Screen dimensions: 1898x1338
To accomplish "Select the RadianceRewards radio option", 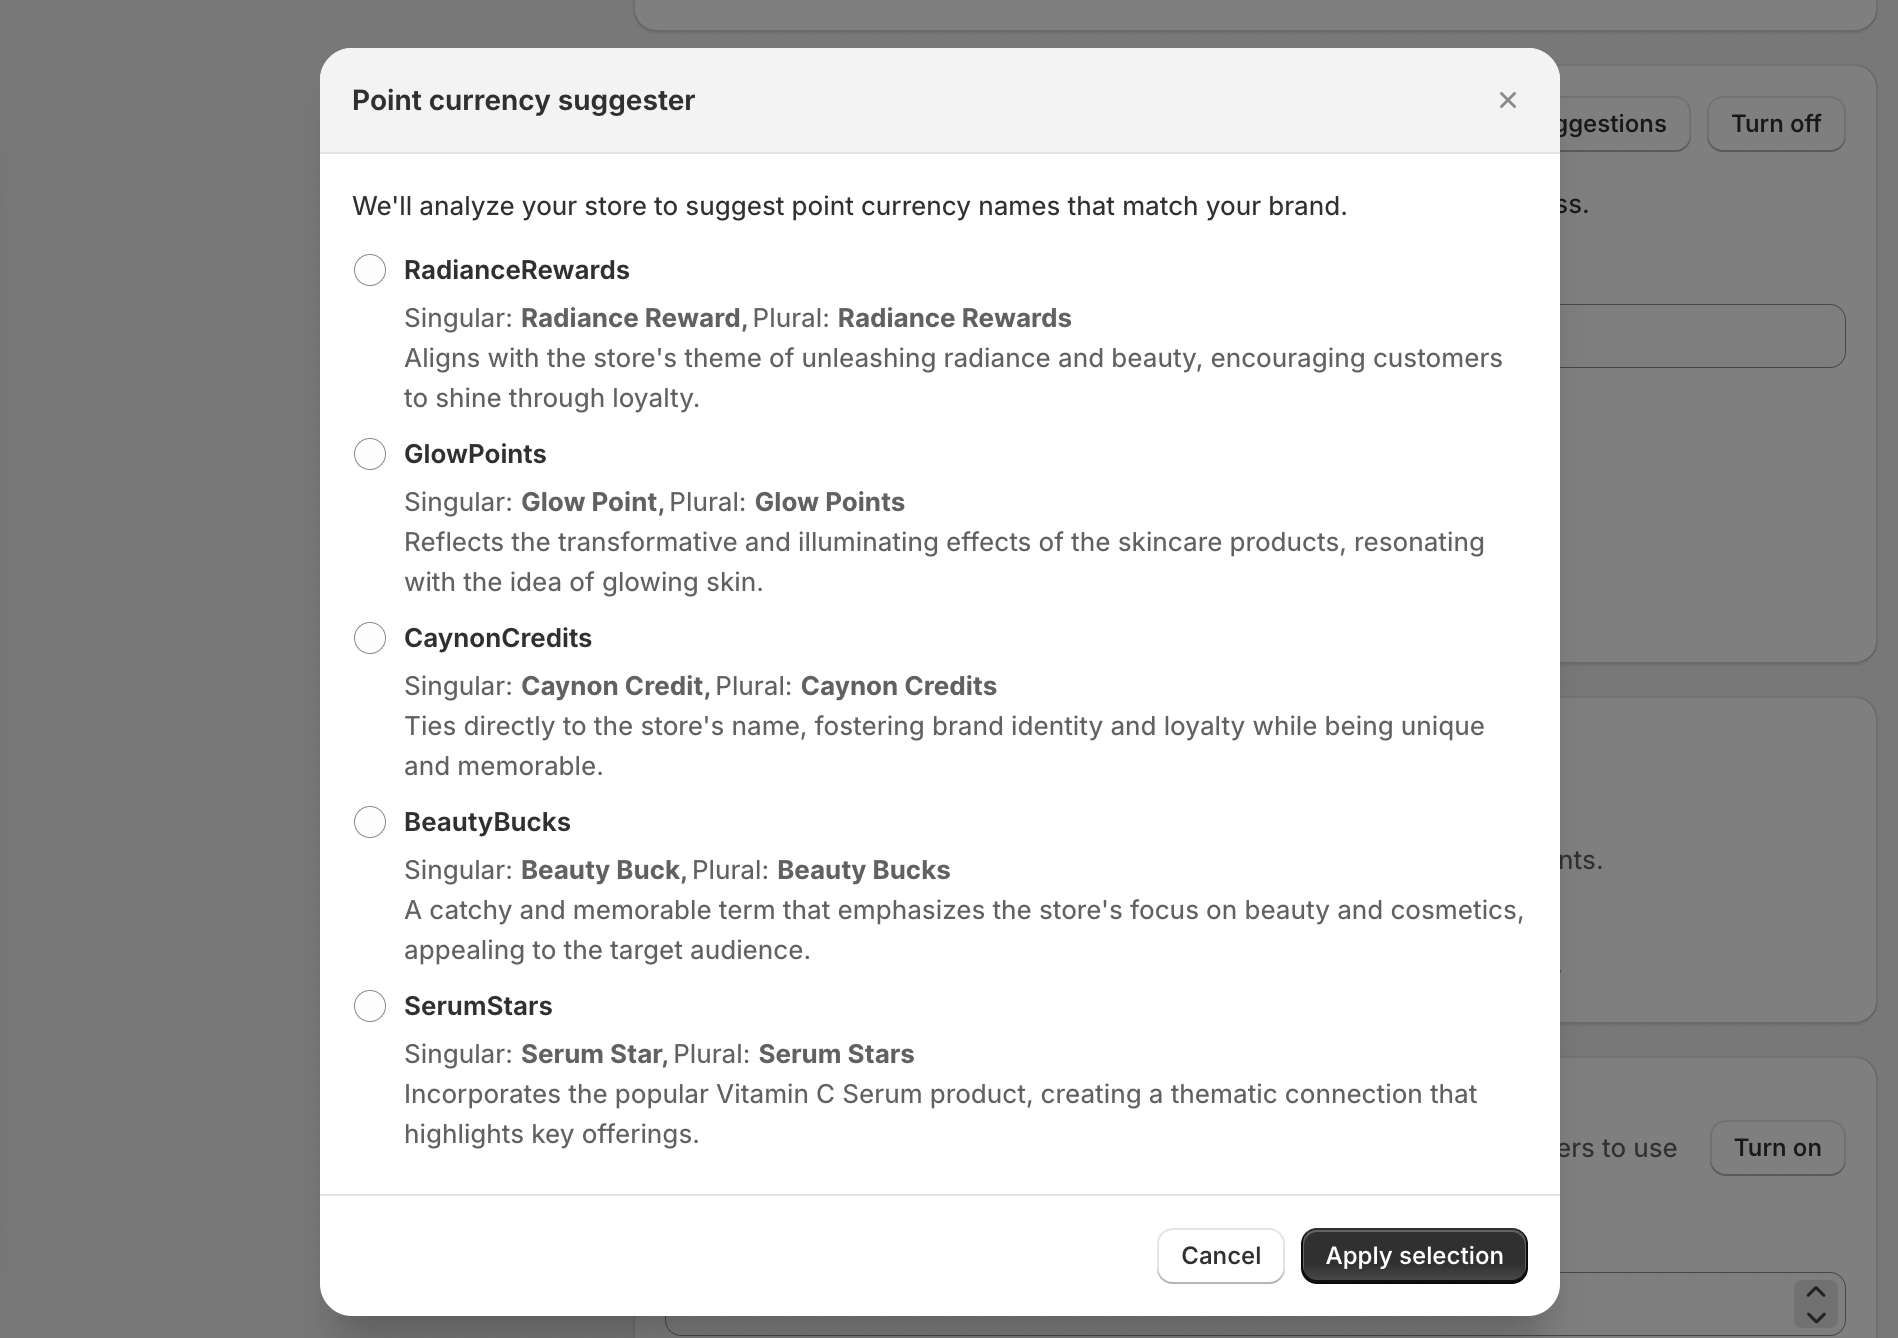I will pyautogui.click(x=370, y=270).
